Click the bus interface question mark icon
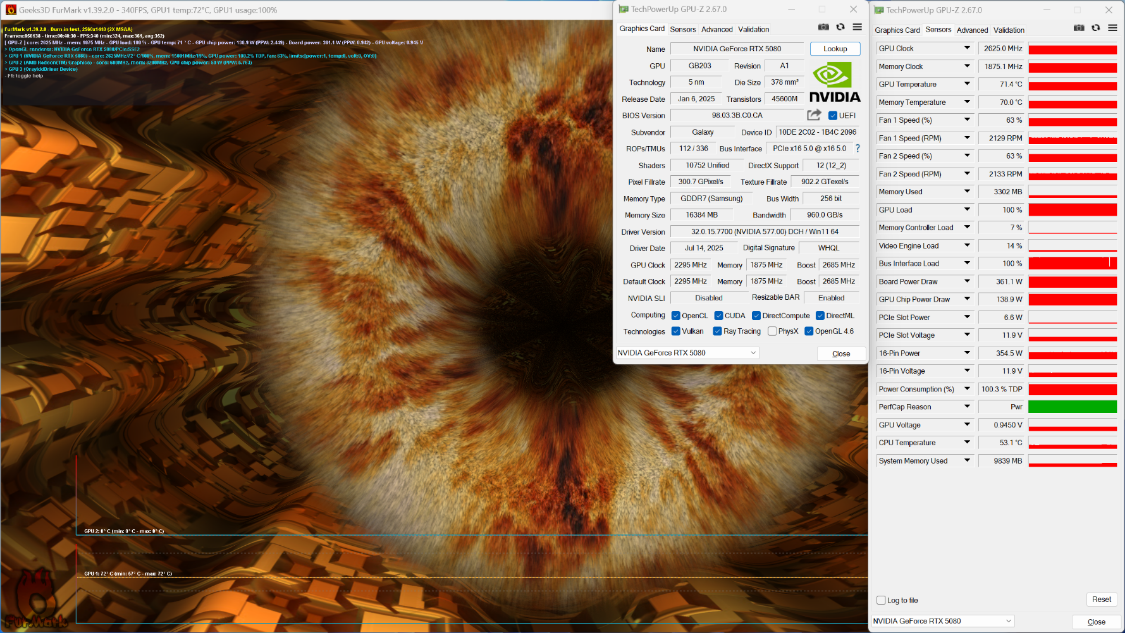Image resolution: width=1125 pixels, height=633 pixels. click(857, 149)
